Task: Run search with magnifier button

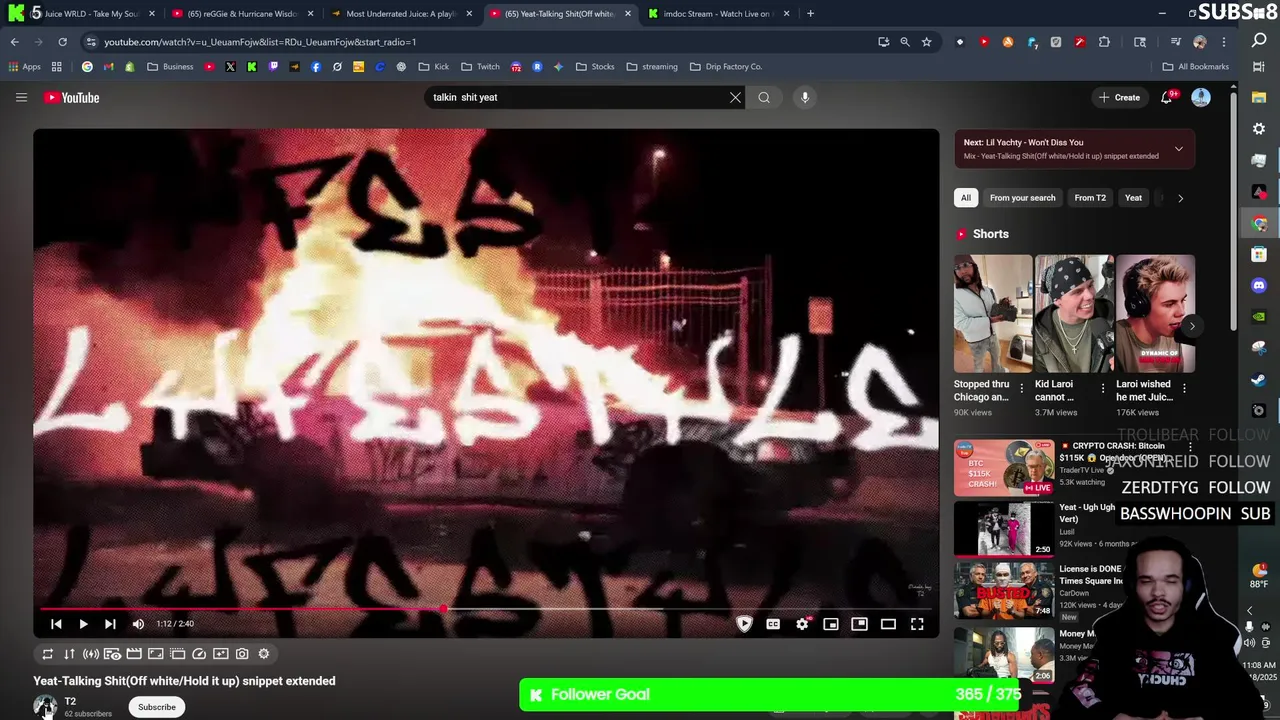Action: pos(764,97)
